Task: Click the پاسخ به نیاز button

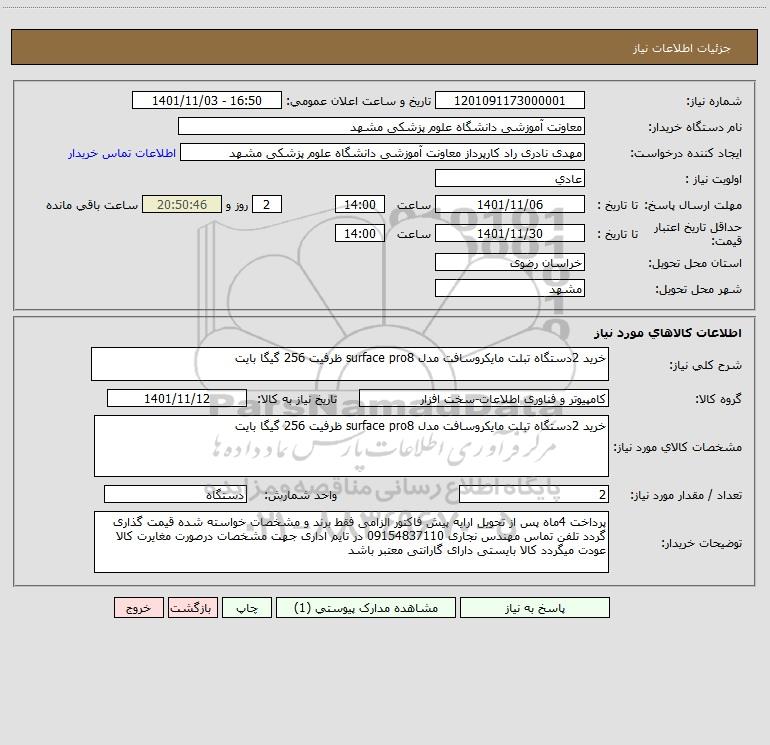Action: [534, 607]
